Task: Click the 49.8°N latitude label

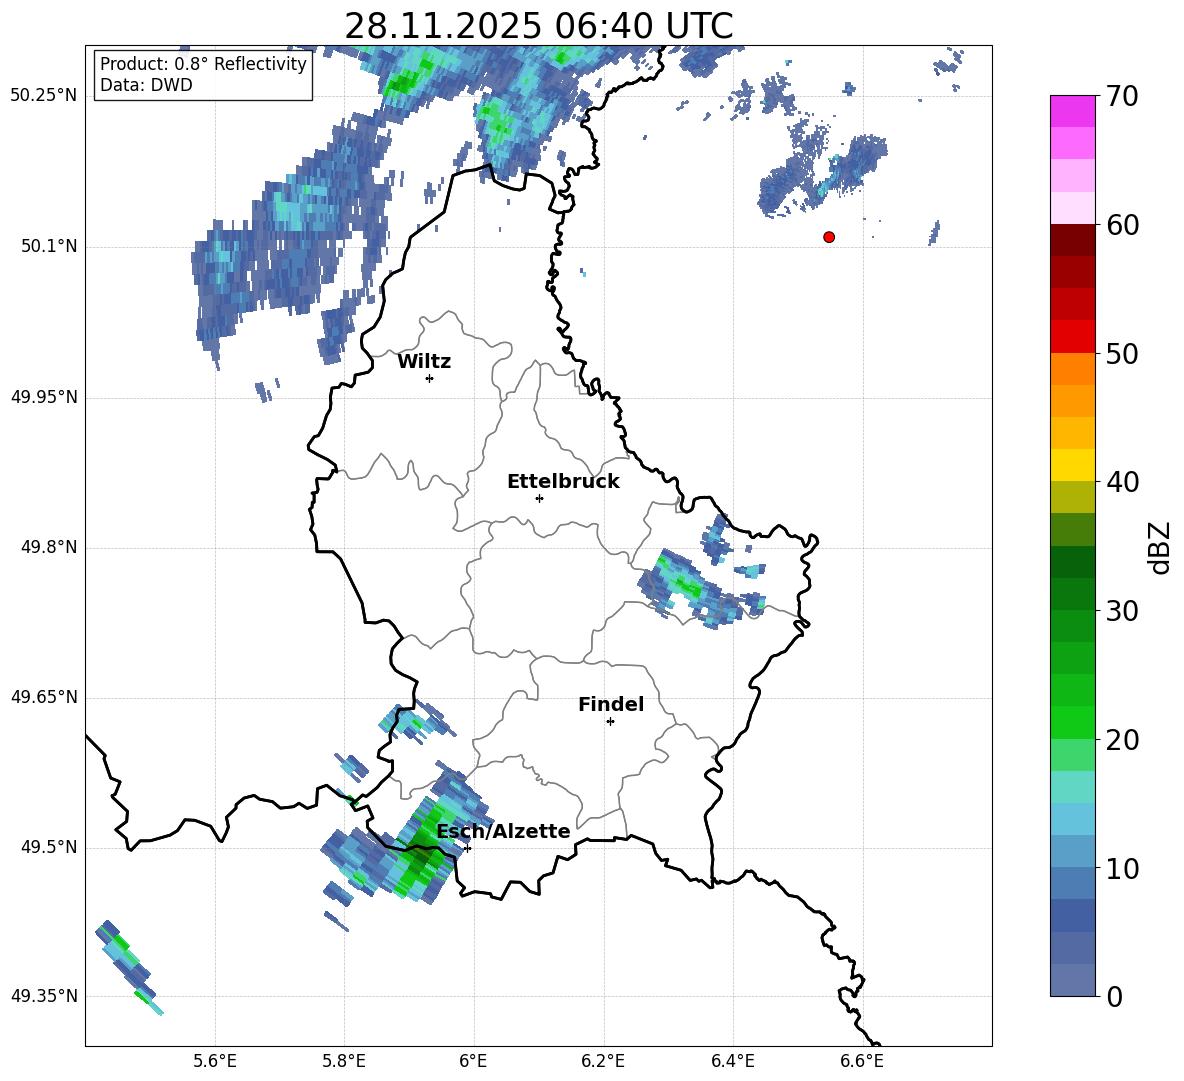Action: coord(49,547)
